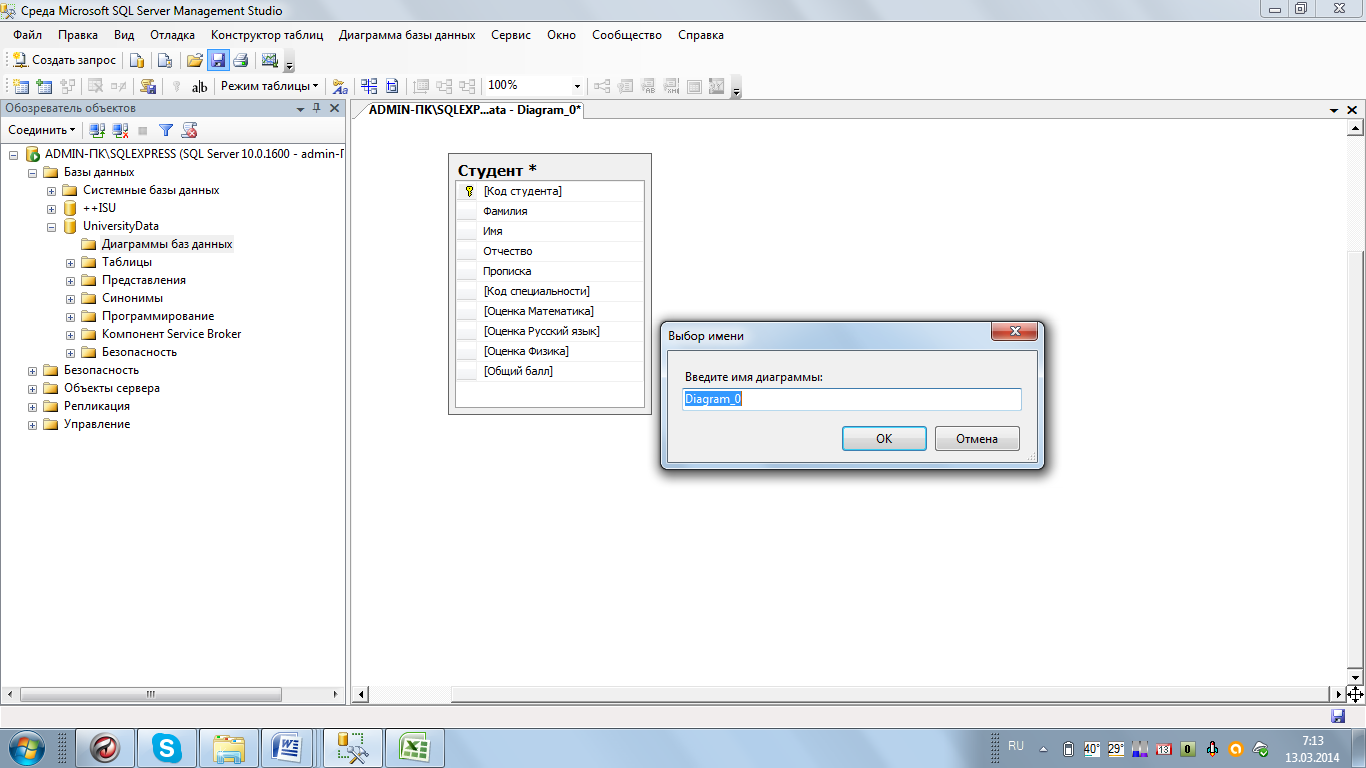Image resolution: width=1366 pixels, height=768 pixels.
Task: Close the Diagram_0 document tab
Action: point(1352,110)
